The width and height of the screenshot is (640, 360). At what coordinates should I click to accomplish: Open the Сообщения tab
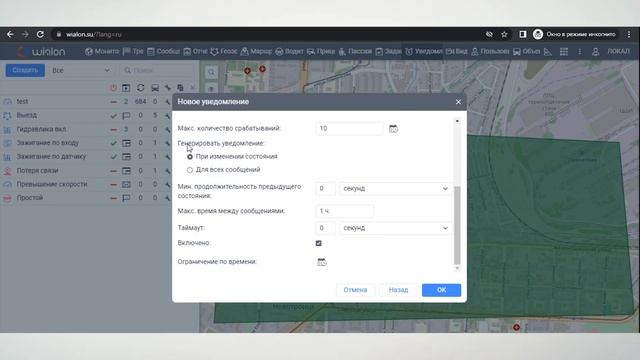point(163,51)
